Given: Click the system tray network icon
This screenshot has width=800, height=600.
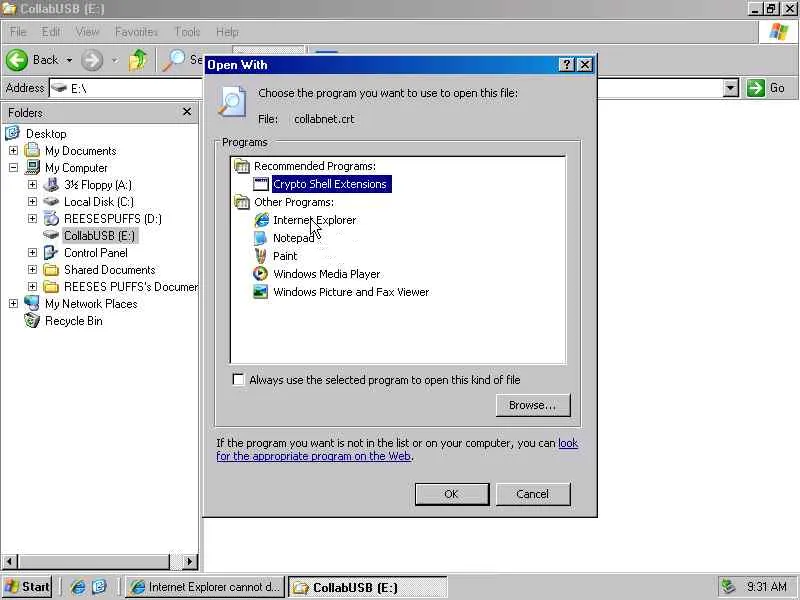Looking at the screenshot, I should click(x=729, y=587).
